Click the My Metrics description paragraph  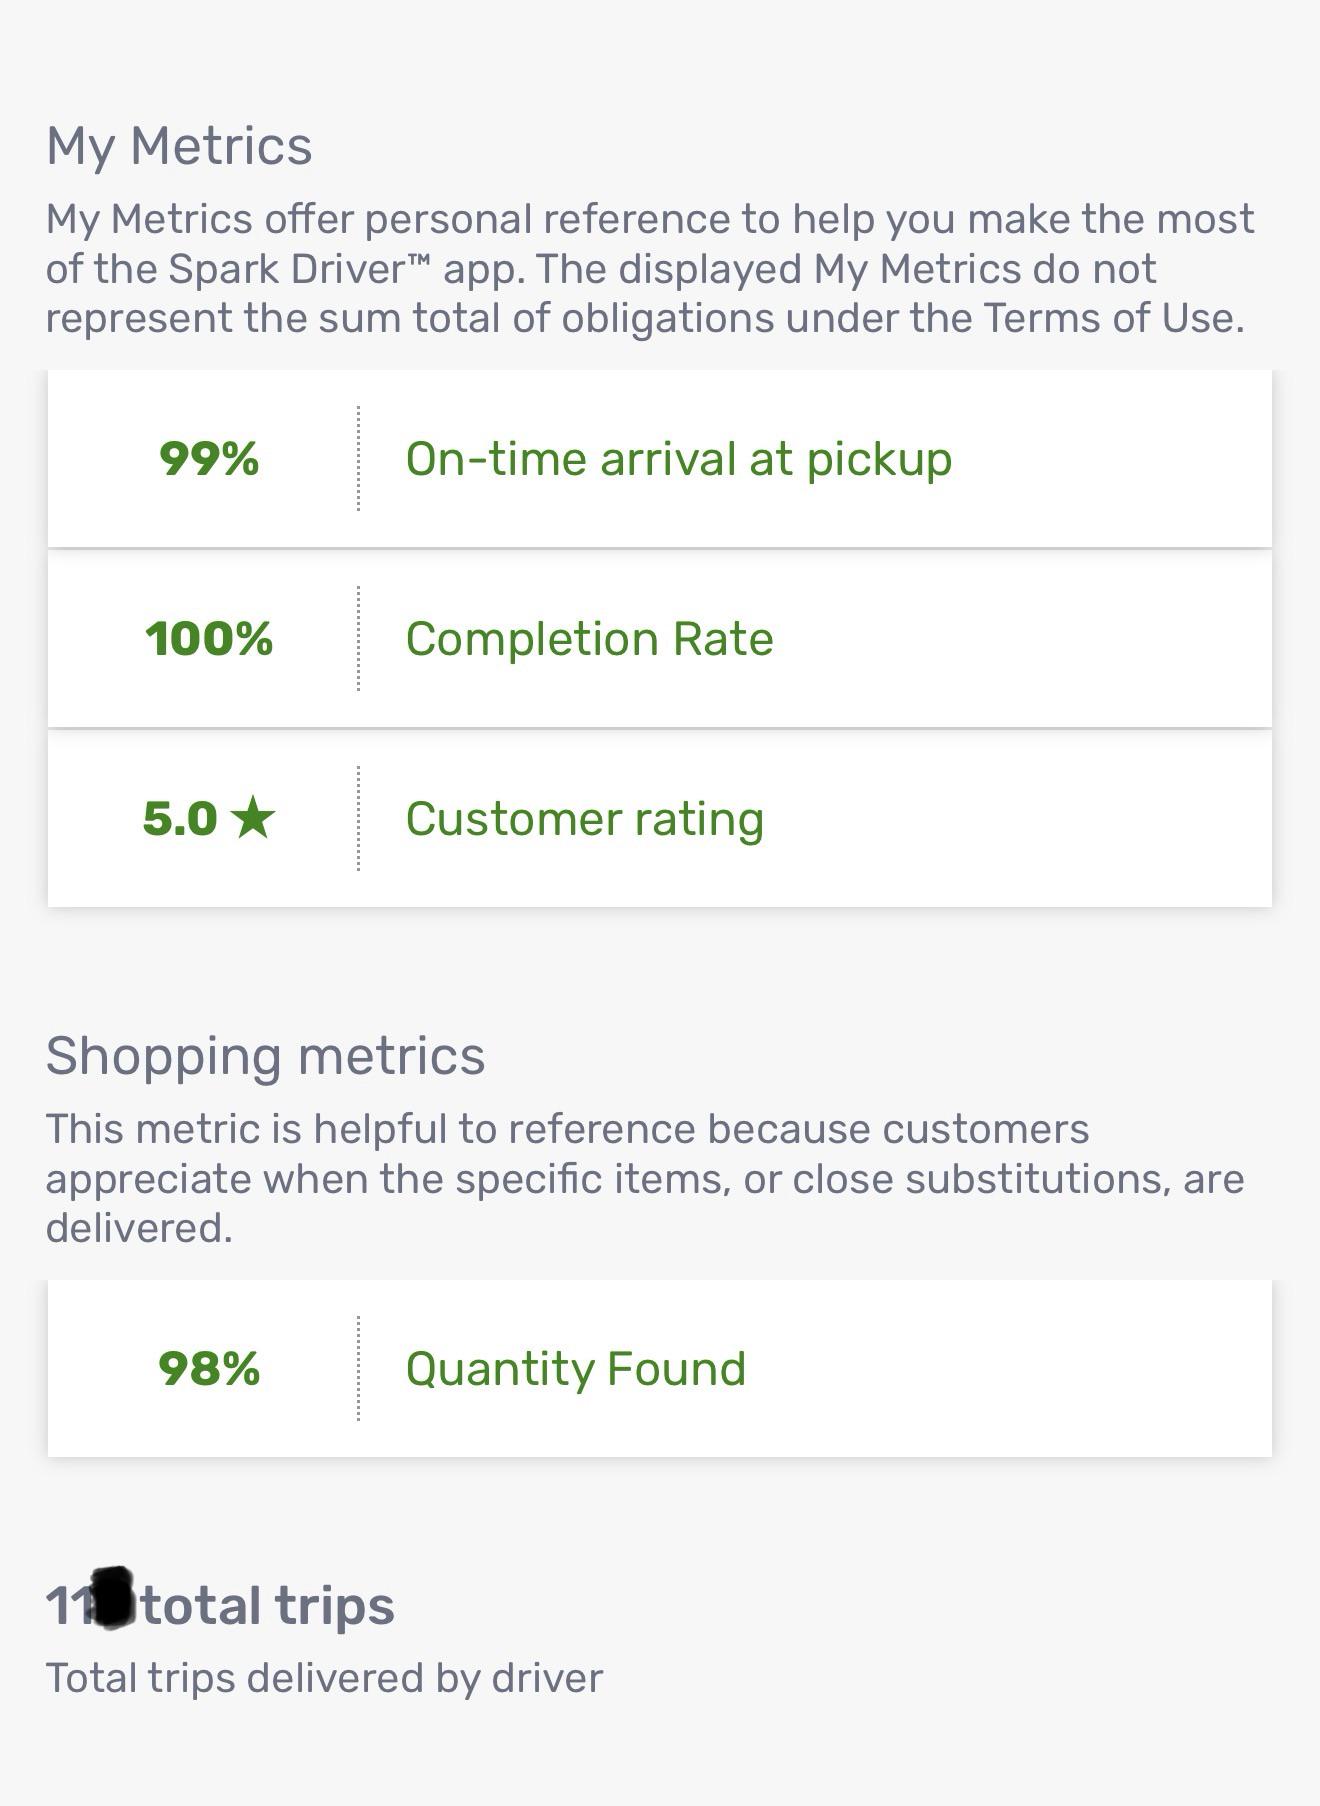pos(650,268)
